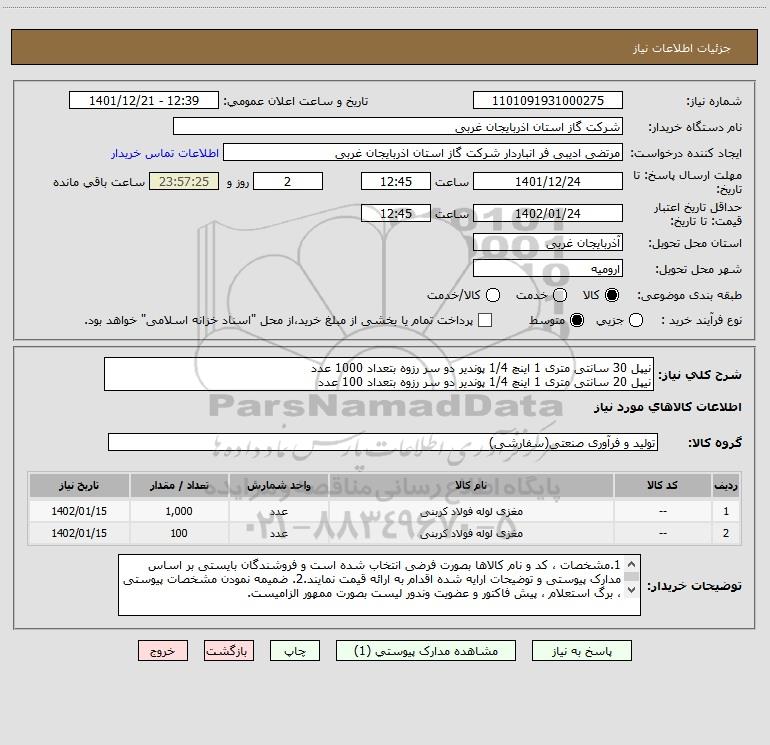Select the متوسط purchase type radio
Image resolution: width=770 pixels, height=745 pixels.
coord(577,320)
